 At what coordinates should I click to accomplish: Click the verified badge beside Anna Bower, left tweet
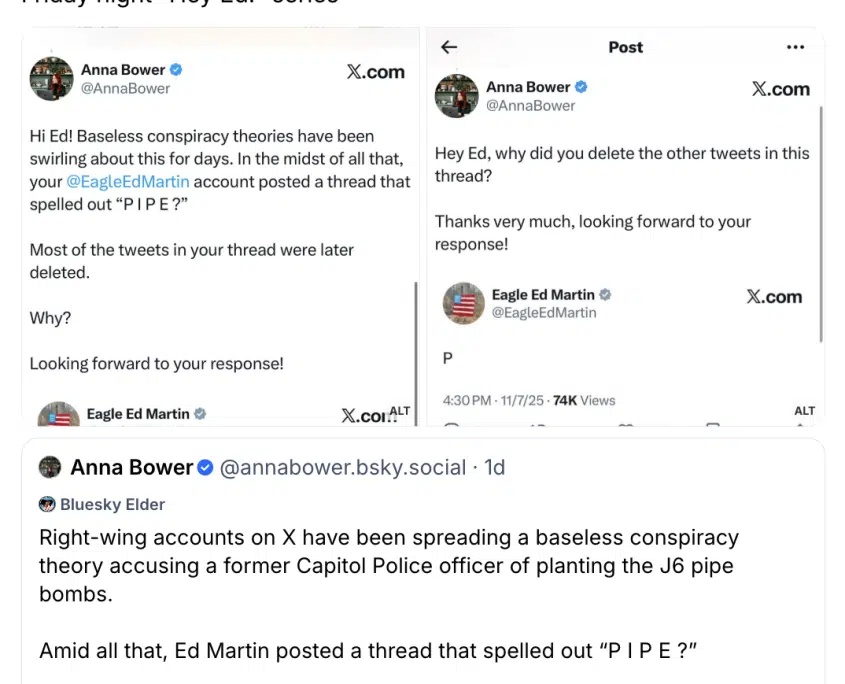tap(176, 70)
